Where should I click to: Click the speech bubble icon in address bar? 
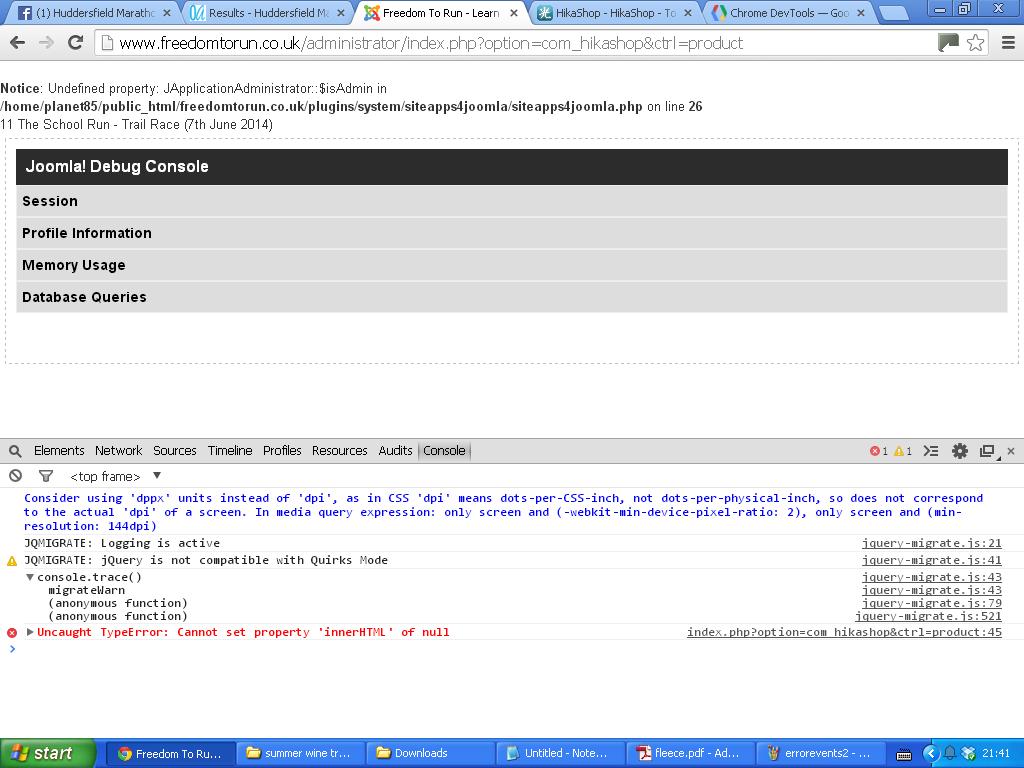[x=948, y=43]
